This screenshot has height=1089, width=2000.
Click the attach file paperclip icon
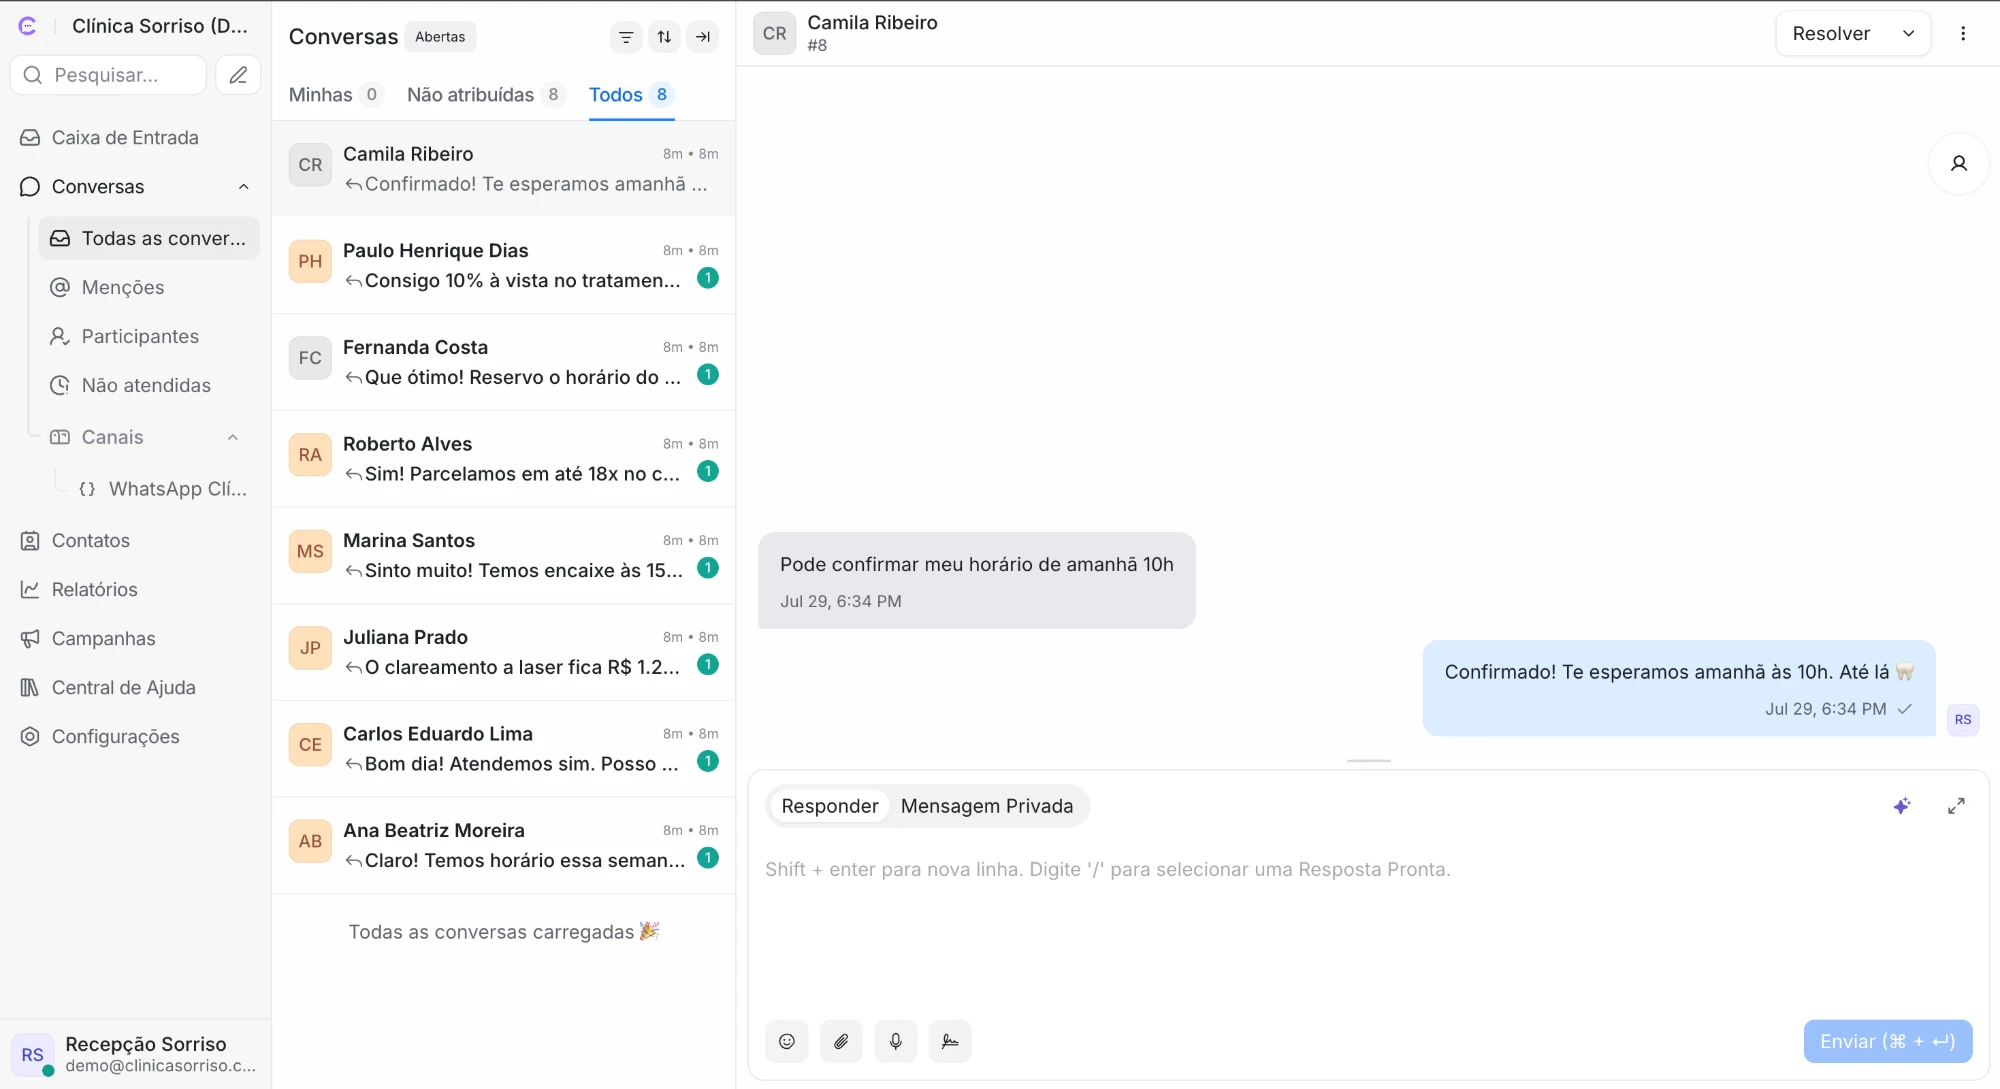click(x=841, y=1041)
